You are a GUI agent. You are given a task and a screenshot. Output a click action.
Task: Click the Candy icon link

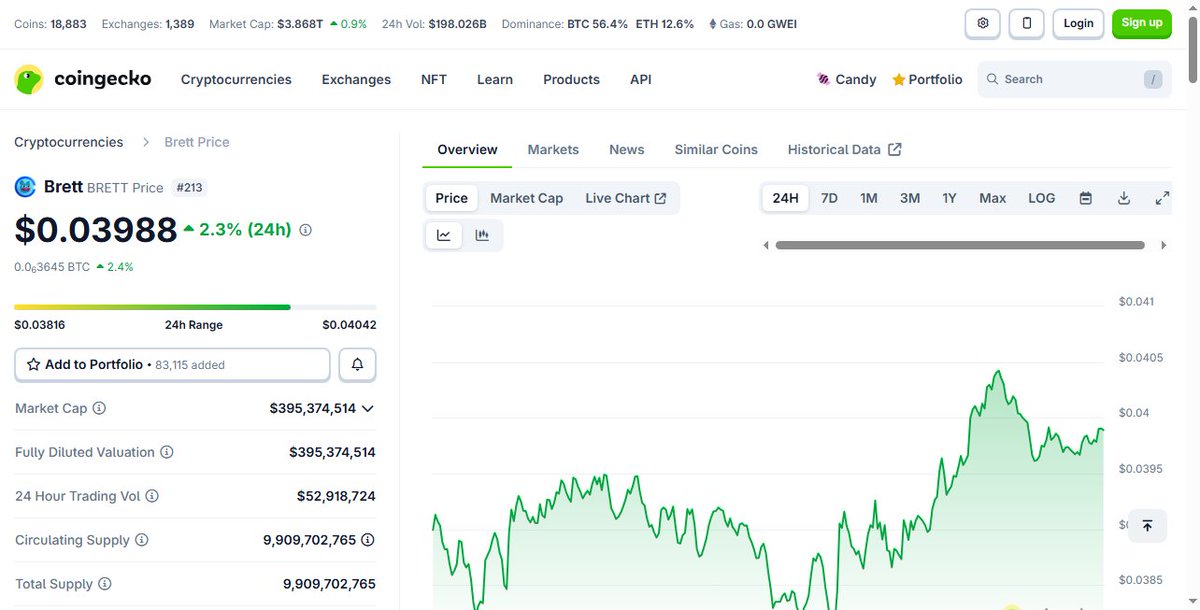pyautogui.click(x=847, y=79)
